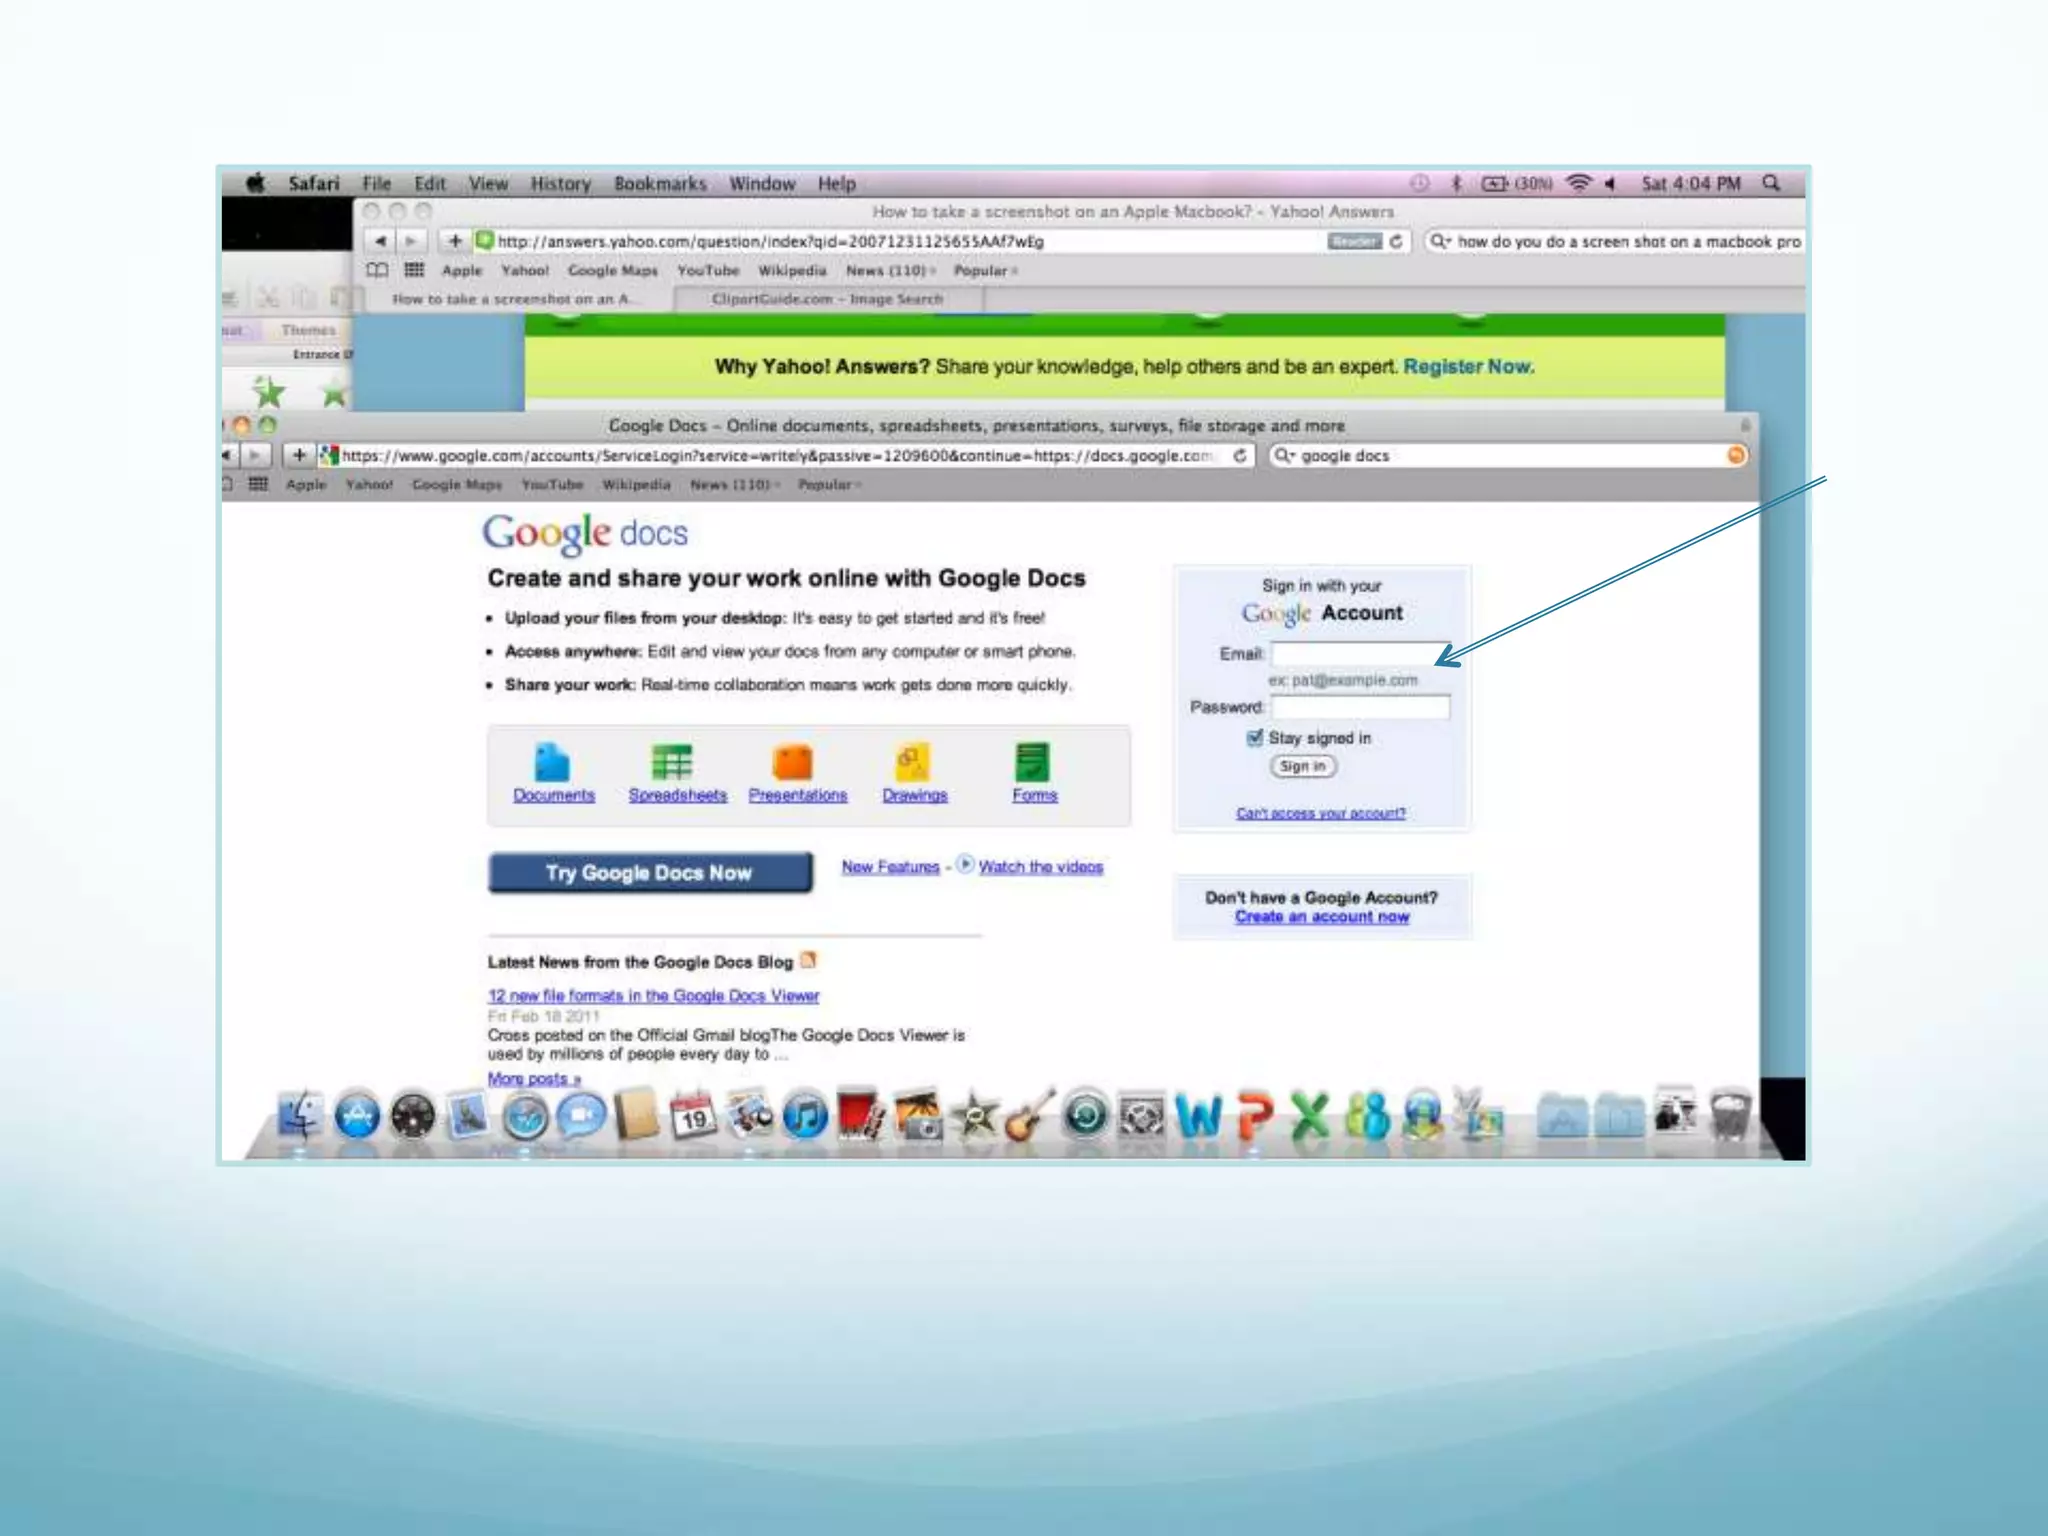Open iTunes from the dock
2048x1536 pixels.
point(805,1117)
